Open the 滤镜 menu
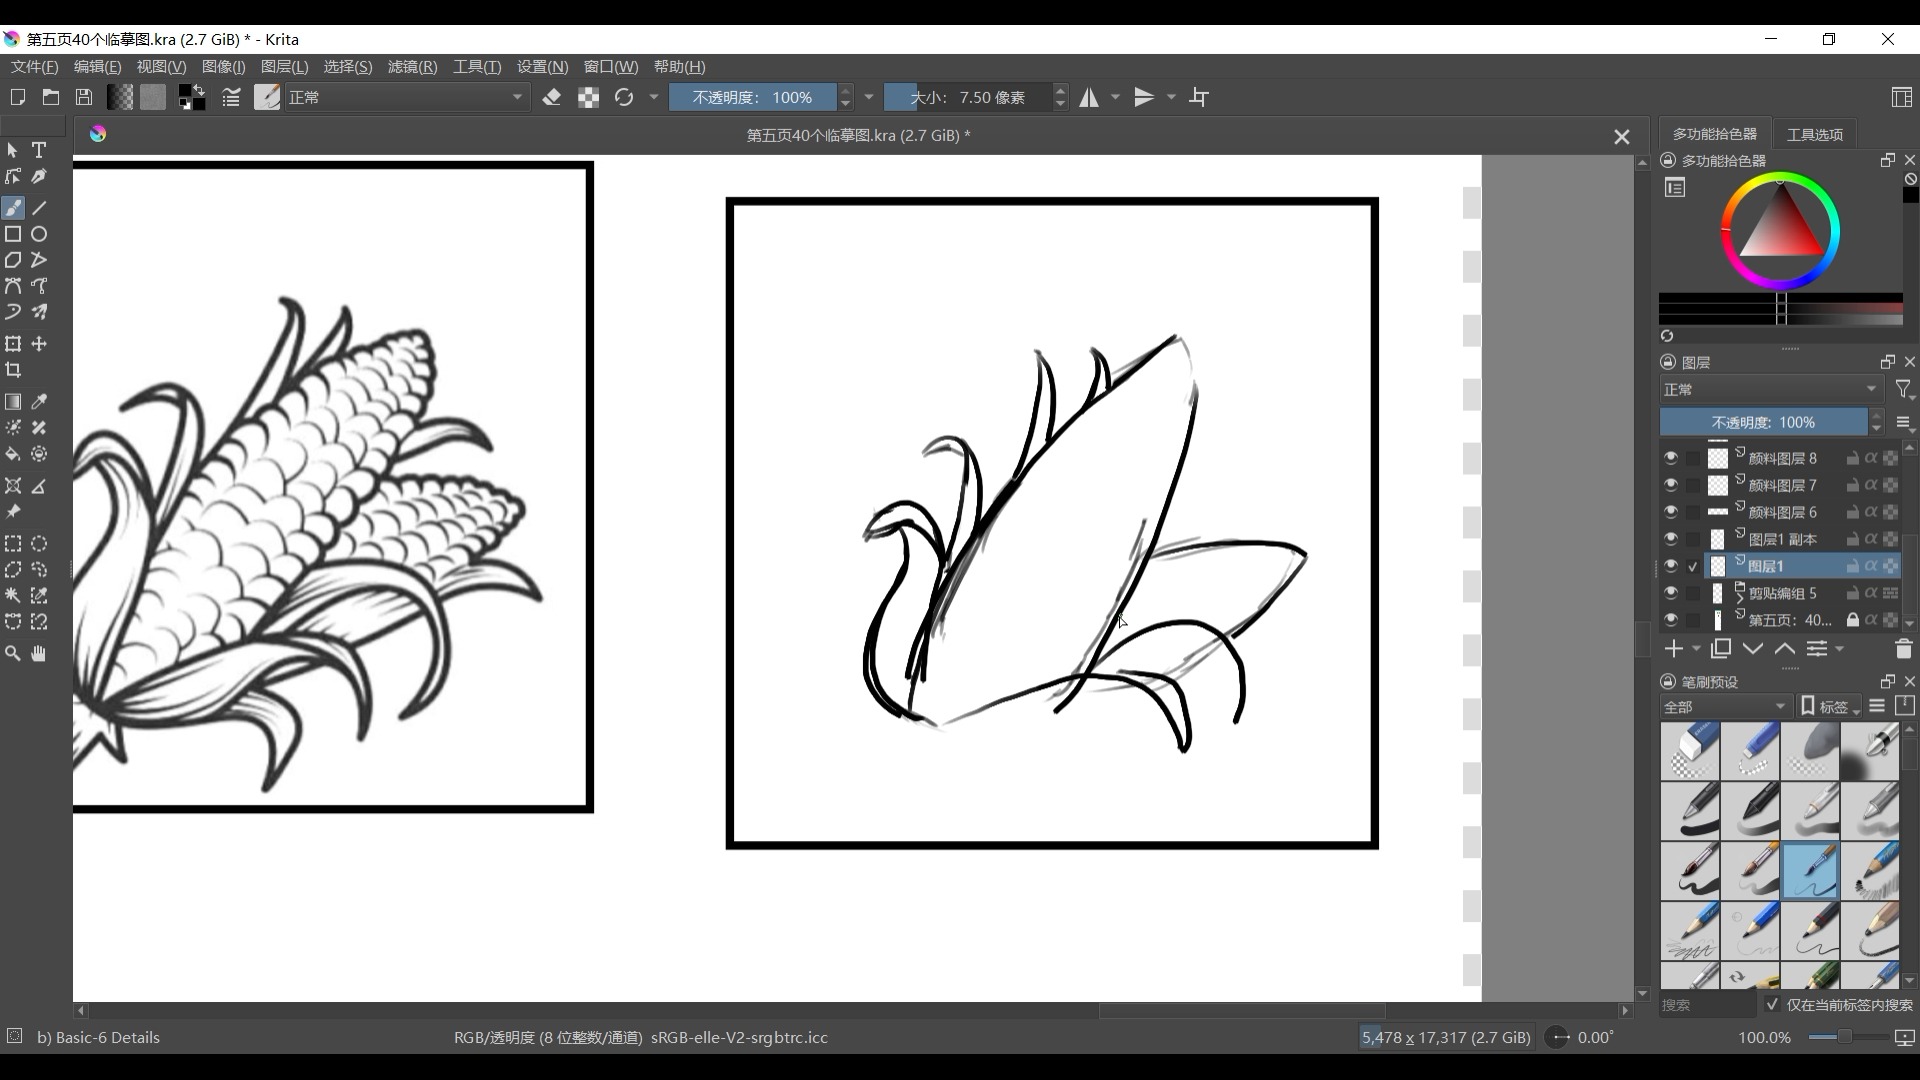 pyautogui.click(x=412, y=67)
